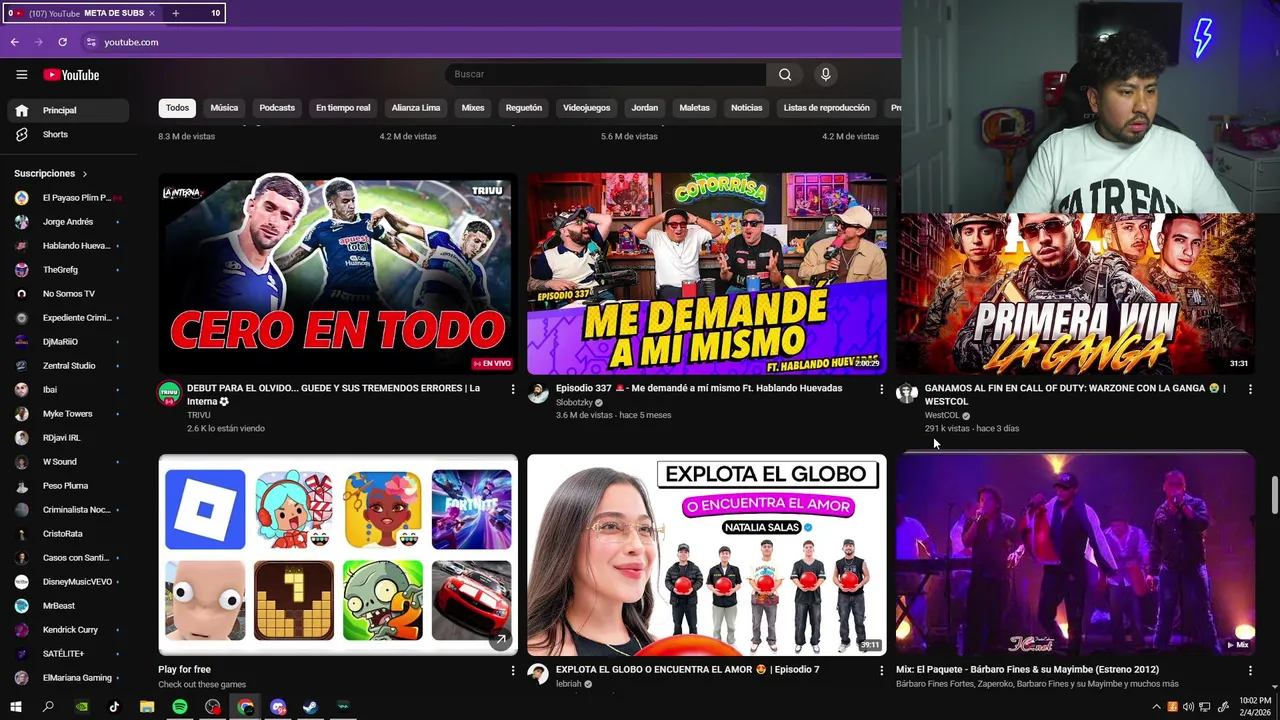Open the site info icon in the address bar
Viewport: 1280px width, 720px height.
point(91,42)
